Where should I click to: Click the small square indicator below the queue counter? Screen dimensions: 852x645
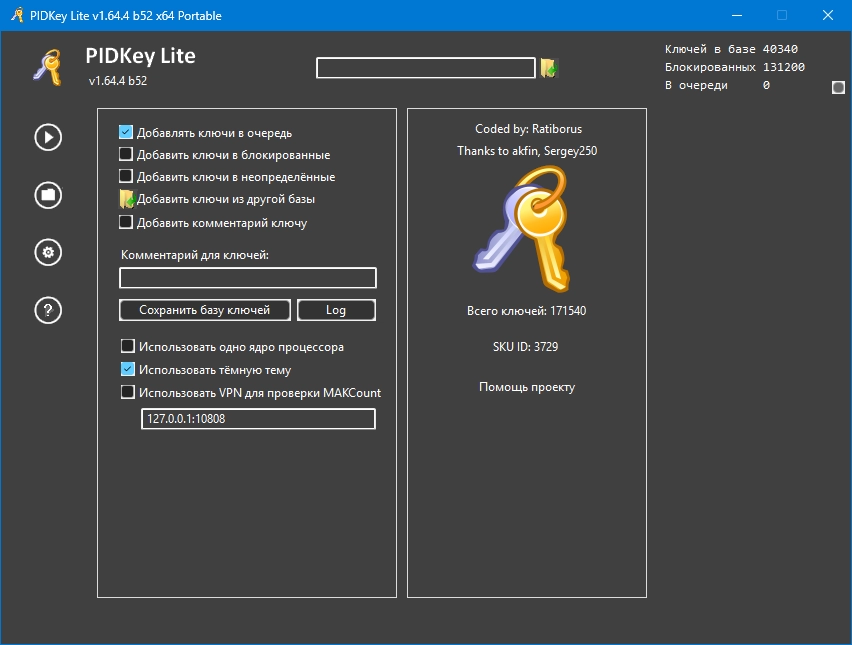(x=838, y=87)
